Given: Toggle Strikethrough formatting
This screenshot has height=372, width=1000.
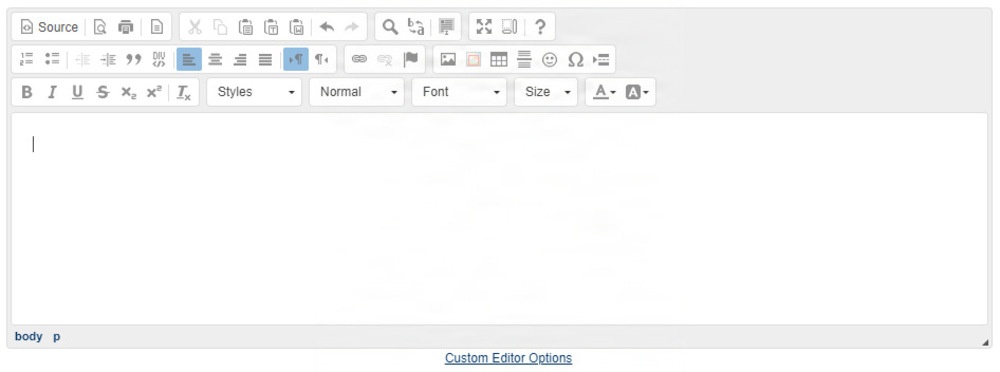Looking at the screenshot, I should [x=103, y=92].
